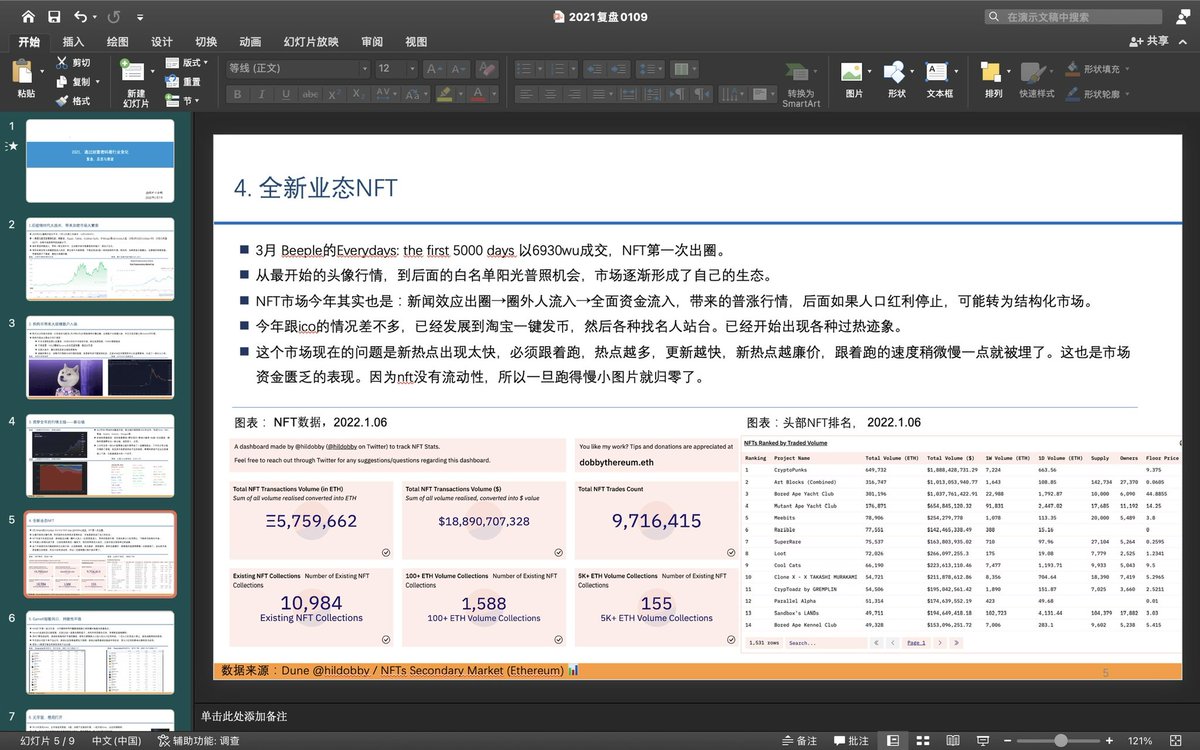Image resolution: width=1200 pixels, height=750 pixels.
Task: Collapse the ribbon with chevron arrow
Action: [1182, 41]
